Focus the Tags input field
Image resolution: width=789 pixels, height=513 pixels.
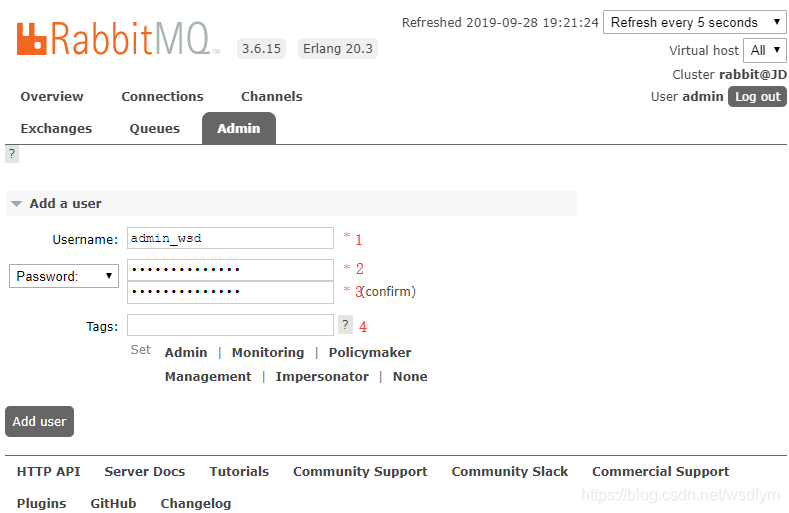(230, 325)
